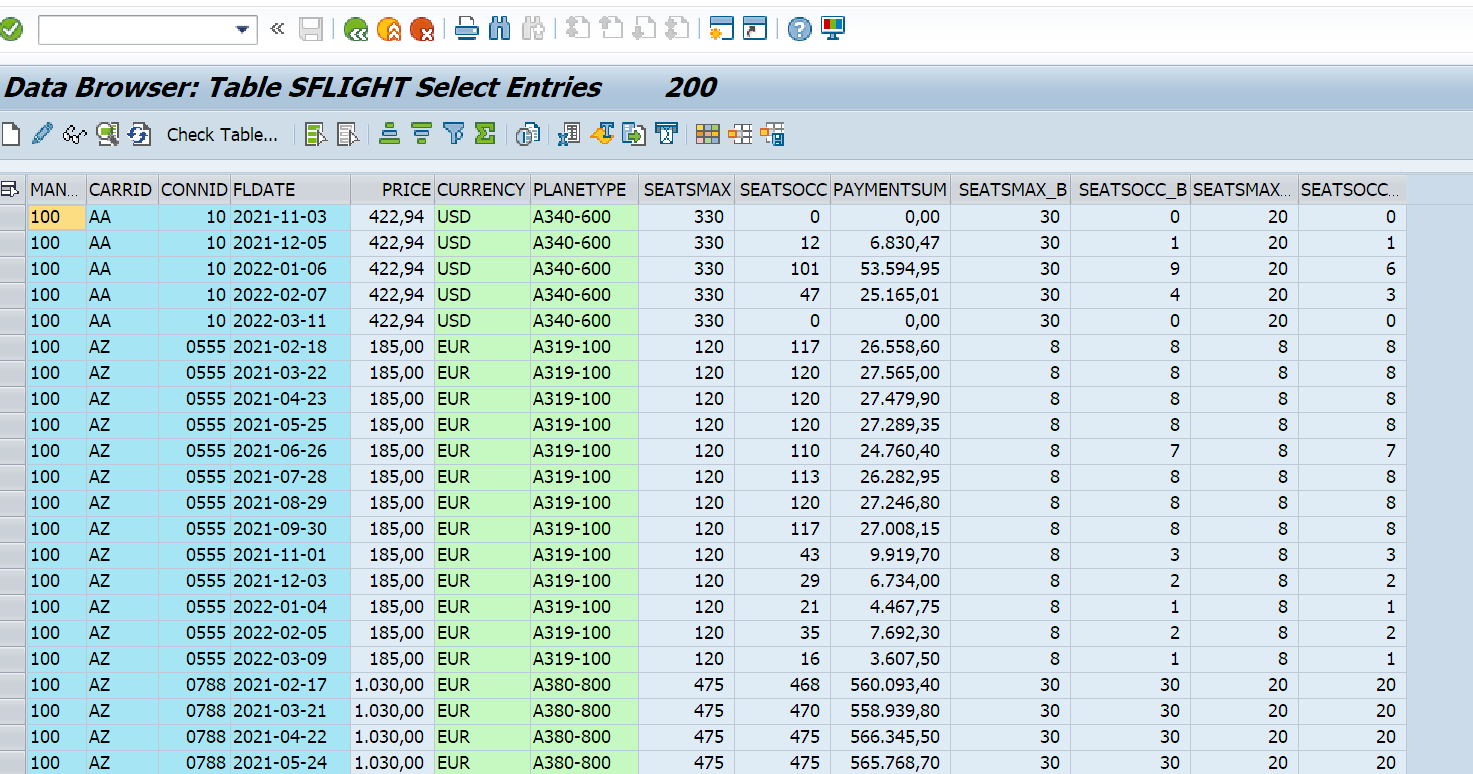Click the Check Table... button

coord(222,134)
